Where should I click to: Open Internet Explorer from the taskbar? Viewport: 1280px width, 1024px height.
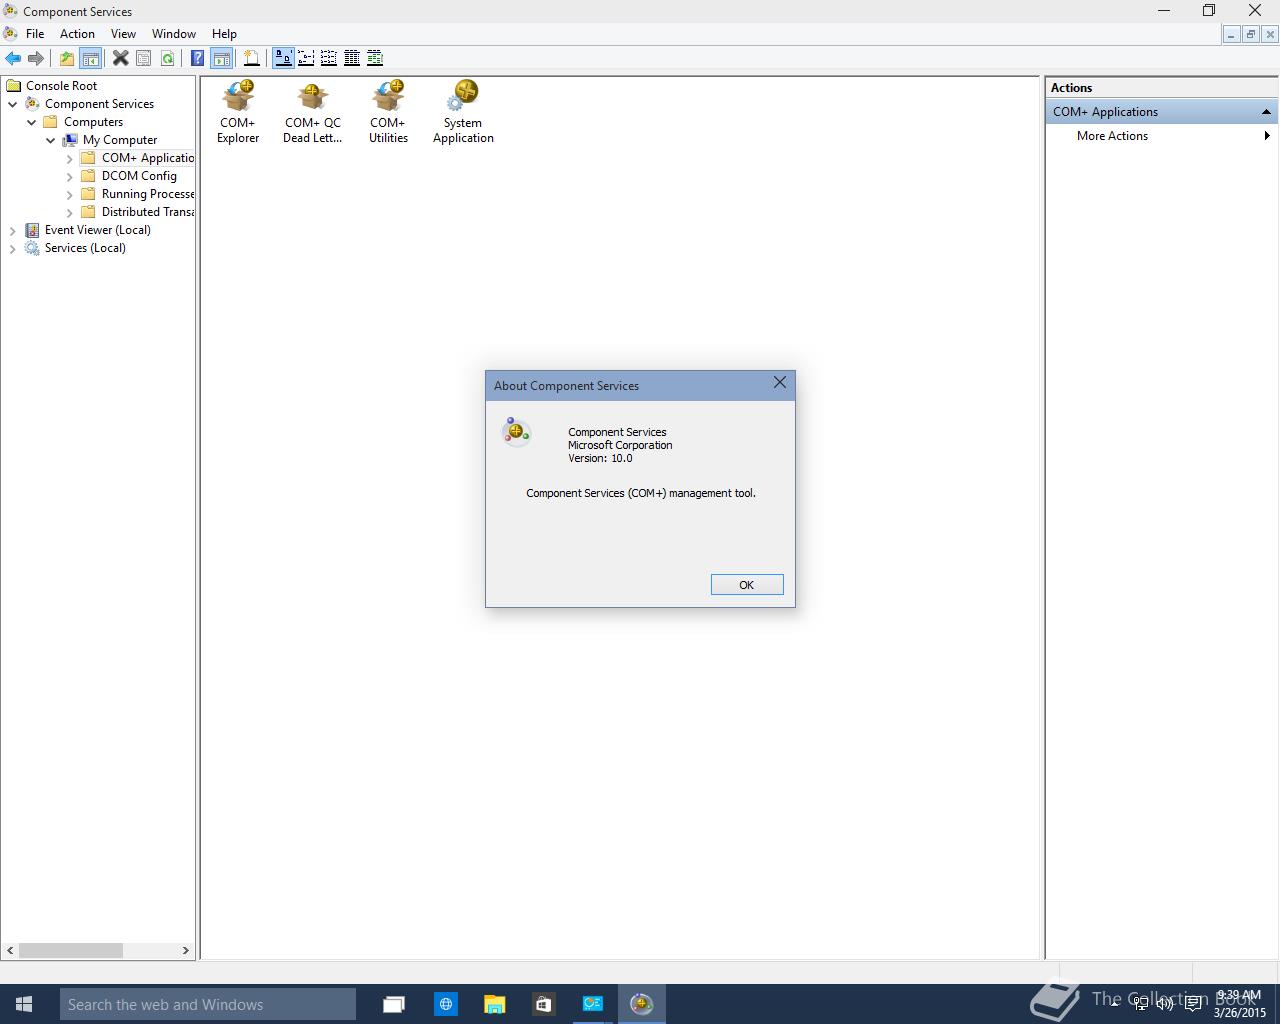click(446, 1004)
